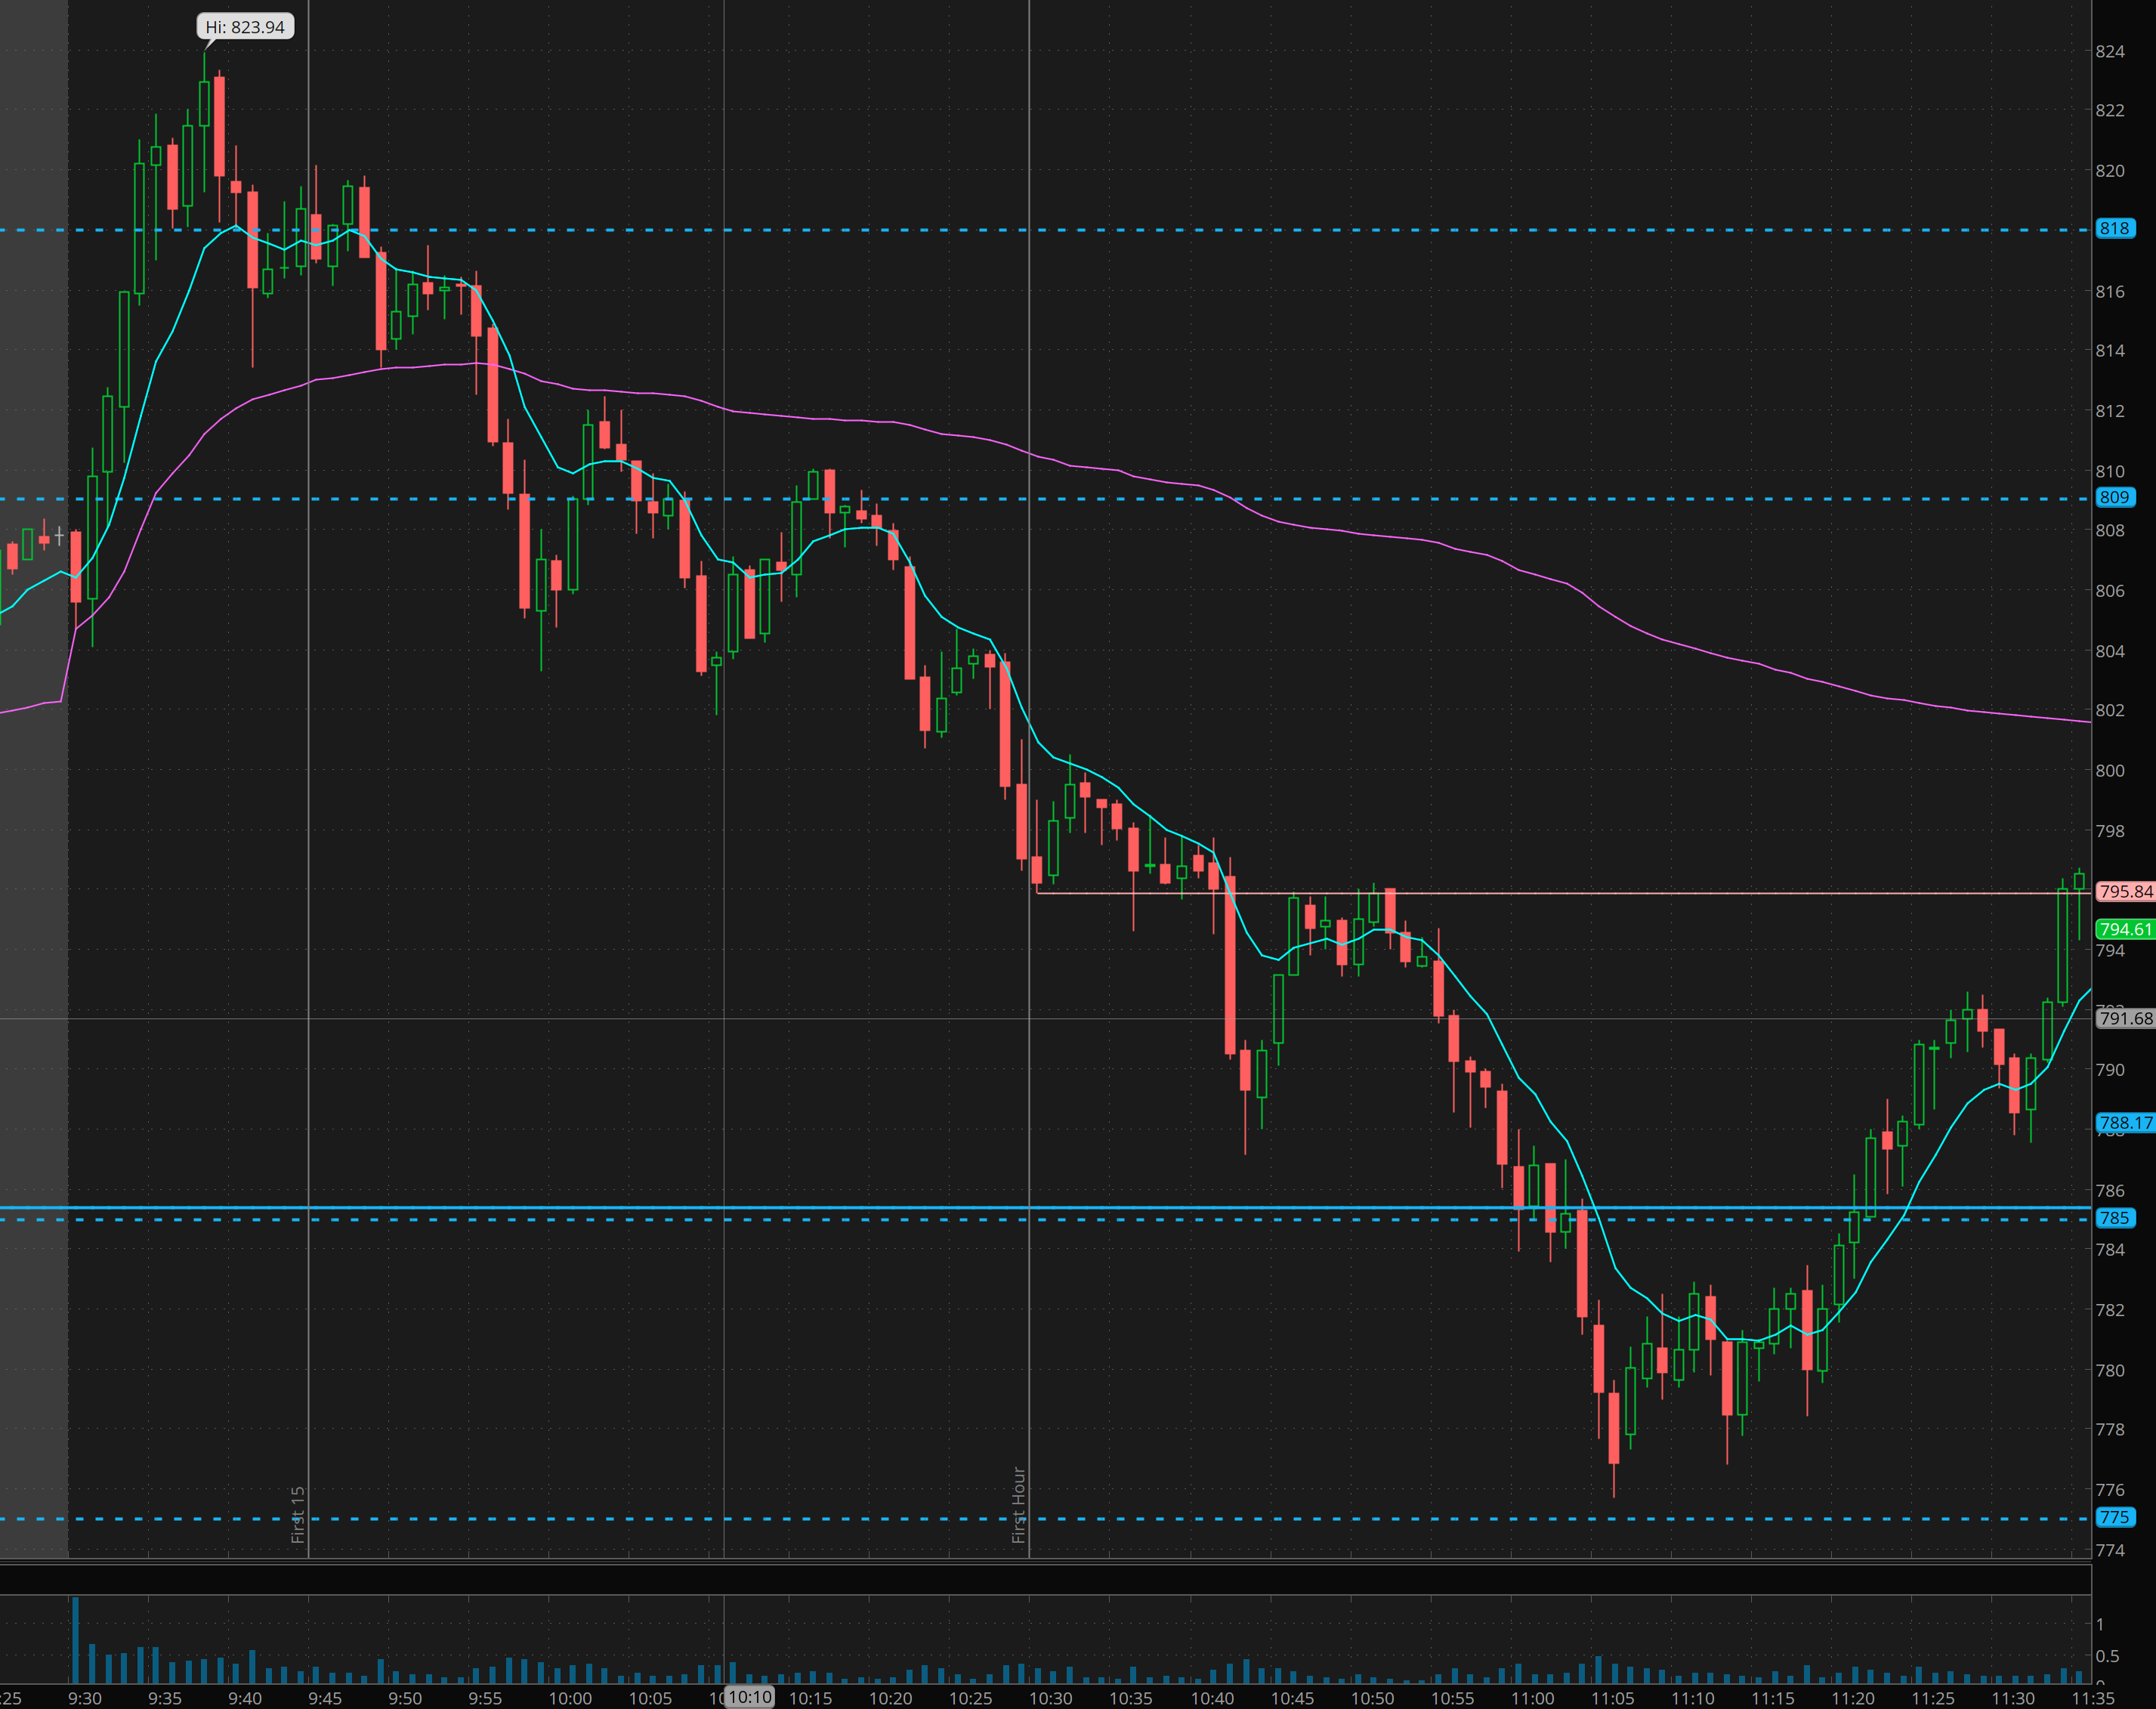Select the blue 788.17 price tag
2156x1709 pixels.
pos(2125,1123)
